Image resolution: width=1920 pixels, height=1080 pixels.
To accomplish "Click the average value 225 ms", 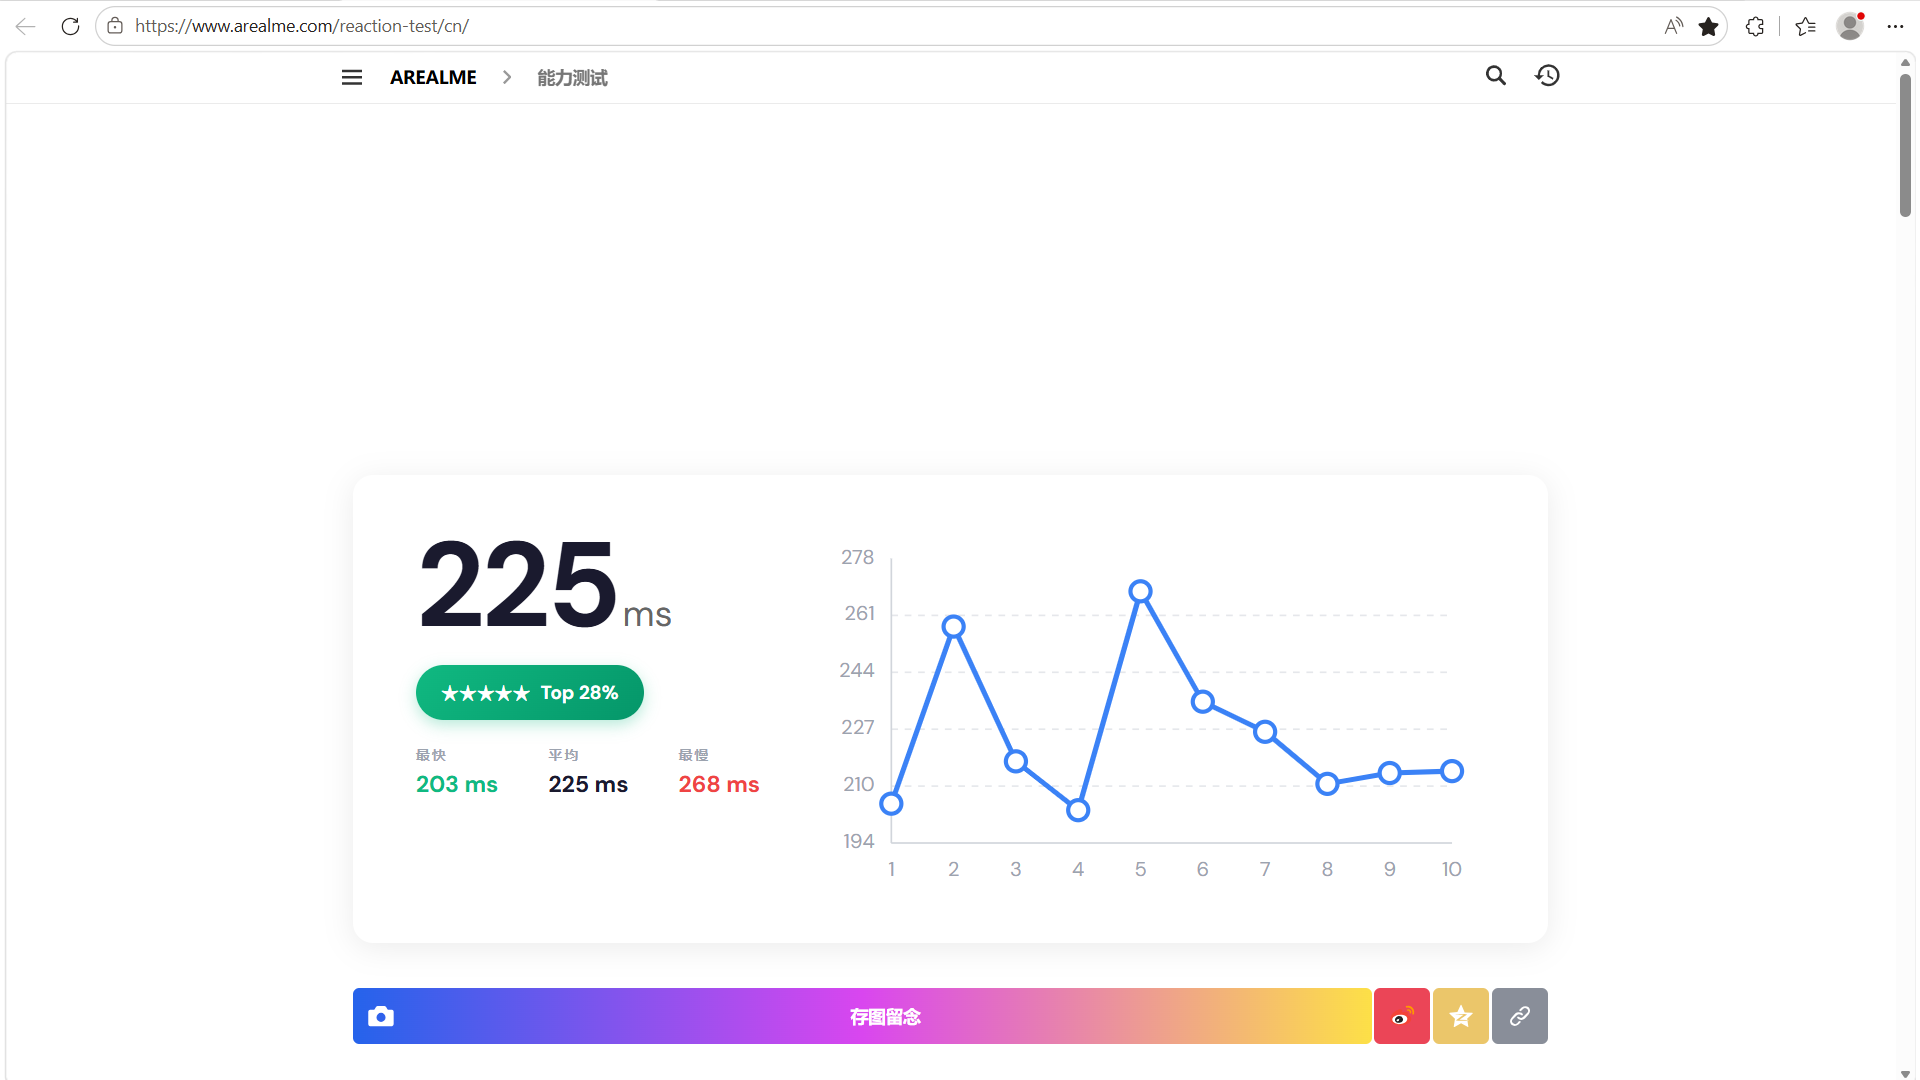I will (588, 784).
